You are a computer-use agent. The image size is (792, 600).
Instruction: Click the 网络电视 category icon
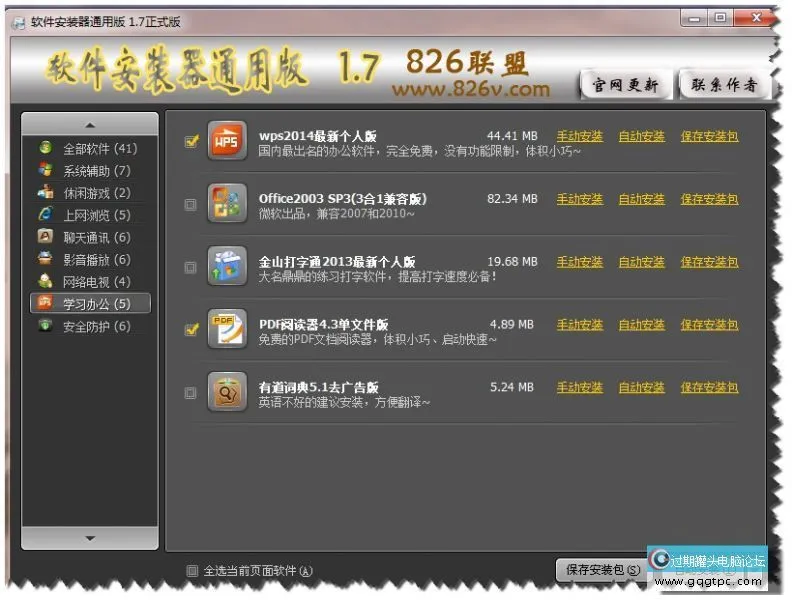pyautogui.click(x=45, y=281)
